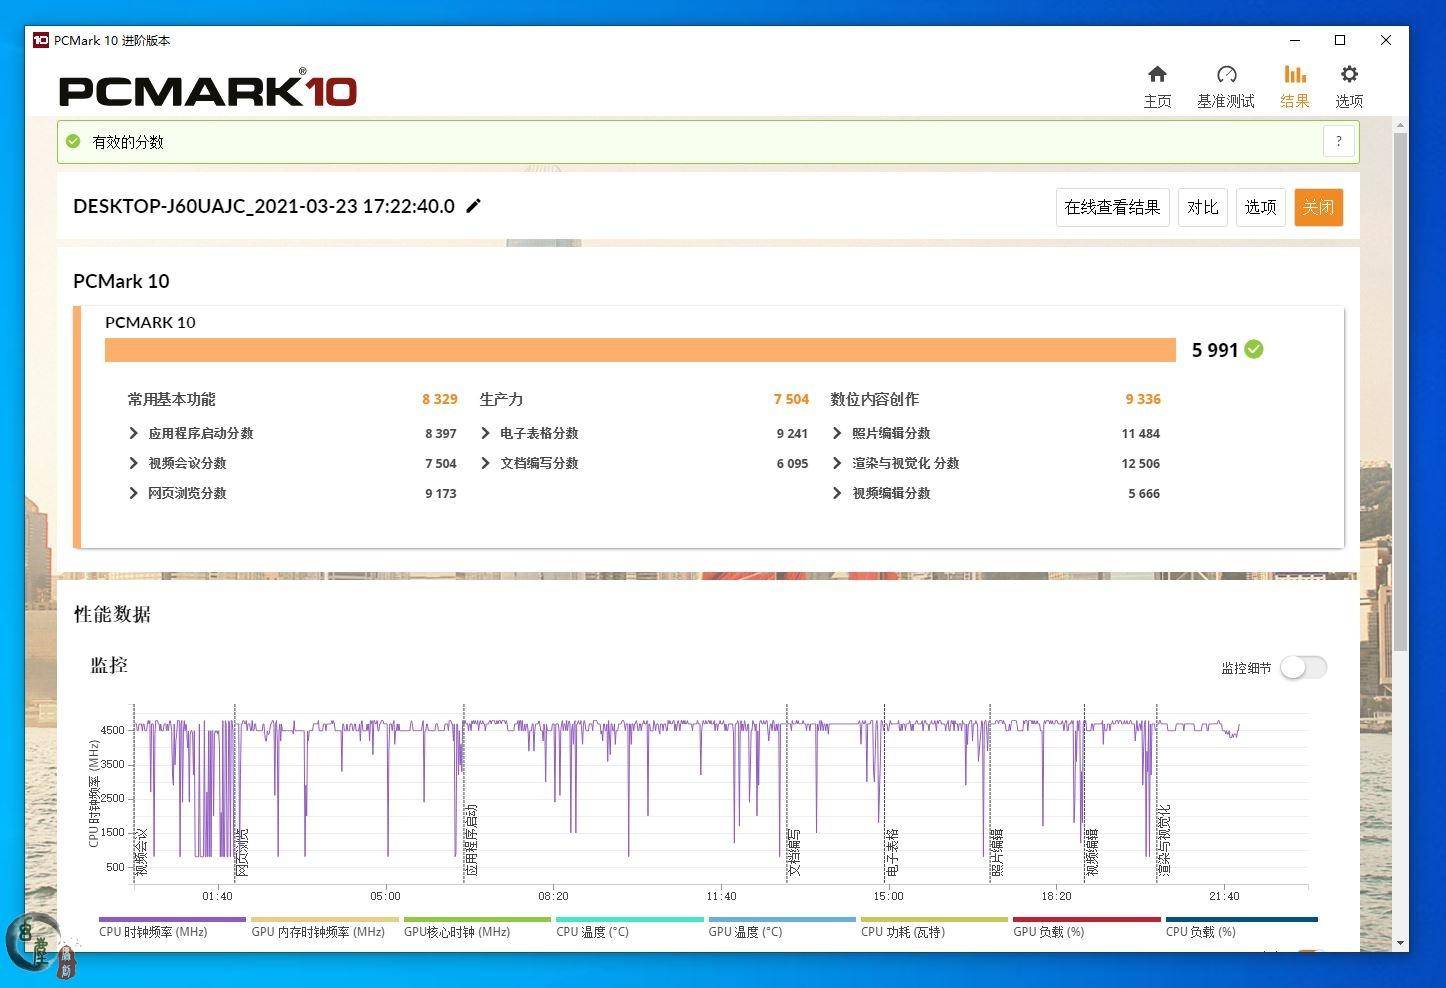Click 在线查看结果 button
The height and width of the screenshot is (988, 1446).
click(1112, 207)
